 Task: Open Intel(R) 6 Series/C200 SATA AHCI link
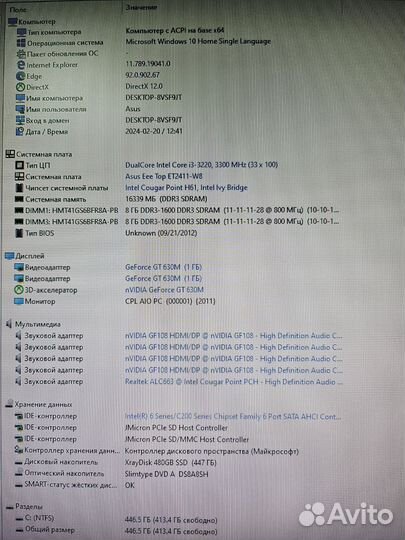(233, 416)
